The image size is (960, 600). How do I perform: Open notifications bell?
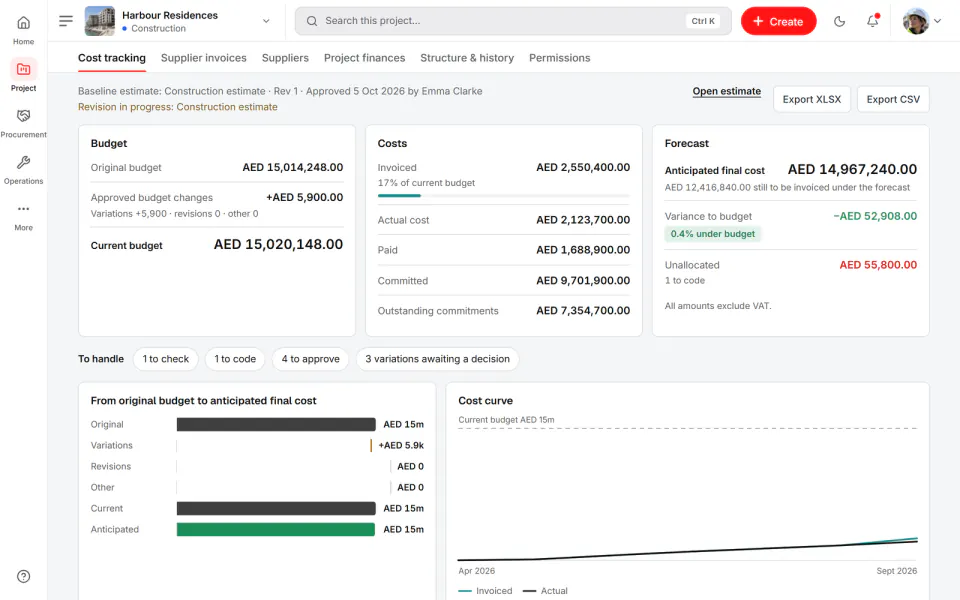[x=872, y=21]
